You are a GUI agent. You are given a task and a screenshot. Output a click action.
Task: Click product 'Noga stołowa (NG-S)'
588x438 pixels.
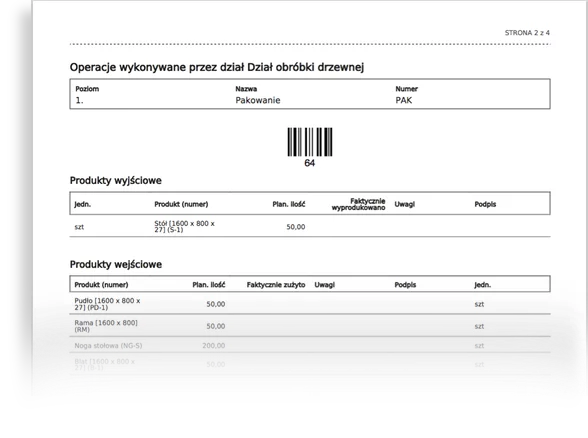[x=108, y=346]
